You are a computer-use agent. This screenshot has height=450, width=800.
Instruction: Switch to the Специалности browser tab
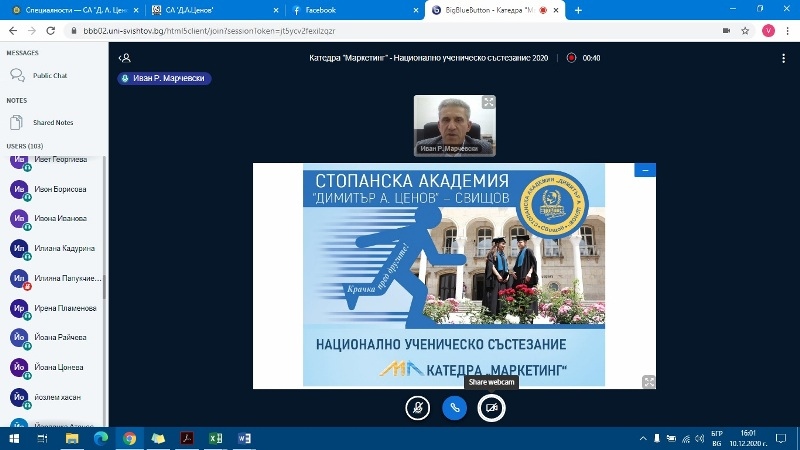[74, 10]
